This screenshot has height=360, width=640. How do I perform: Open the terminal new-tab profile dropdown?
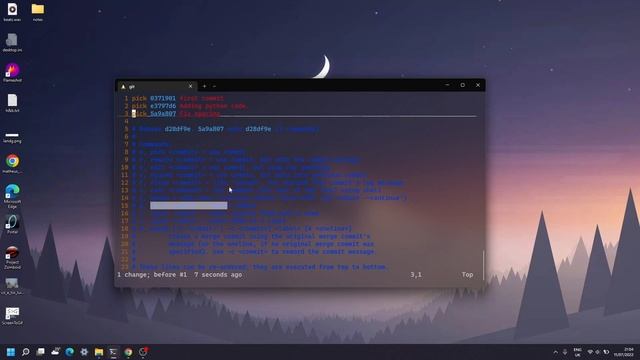[x=214, y=86]
